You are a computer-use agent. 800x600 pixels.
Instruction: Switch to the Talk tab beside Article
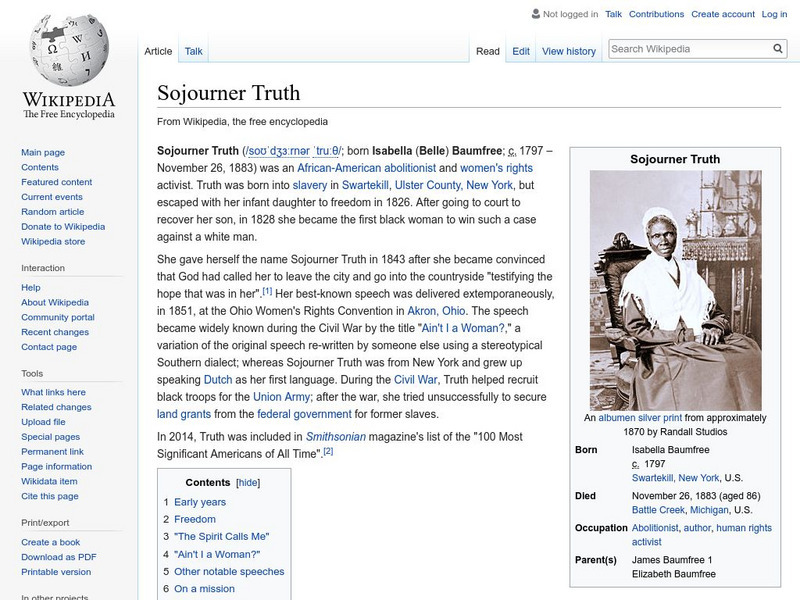pos(193,51)
